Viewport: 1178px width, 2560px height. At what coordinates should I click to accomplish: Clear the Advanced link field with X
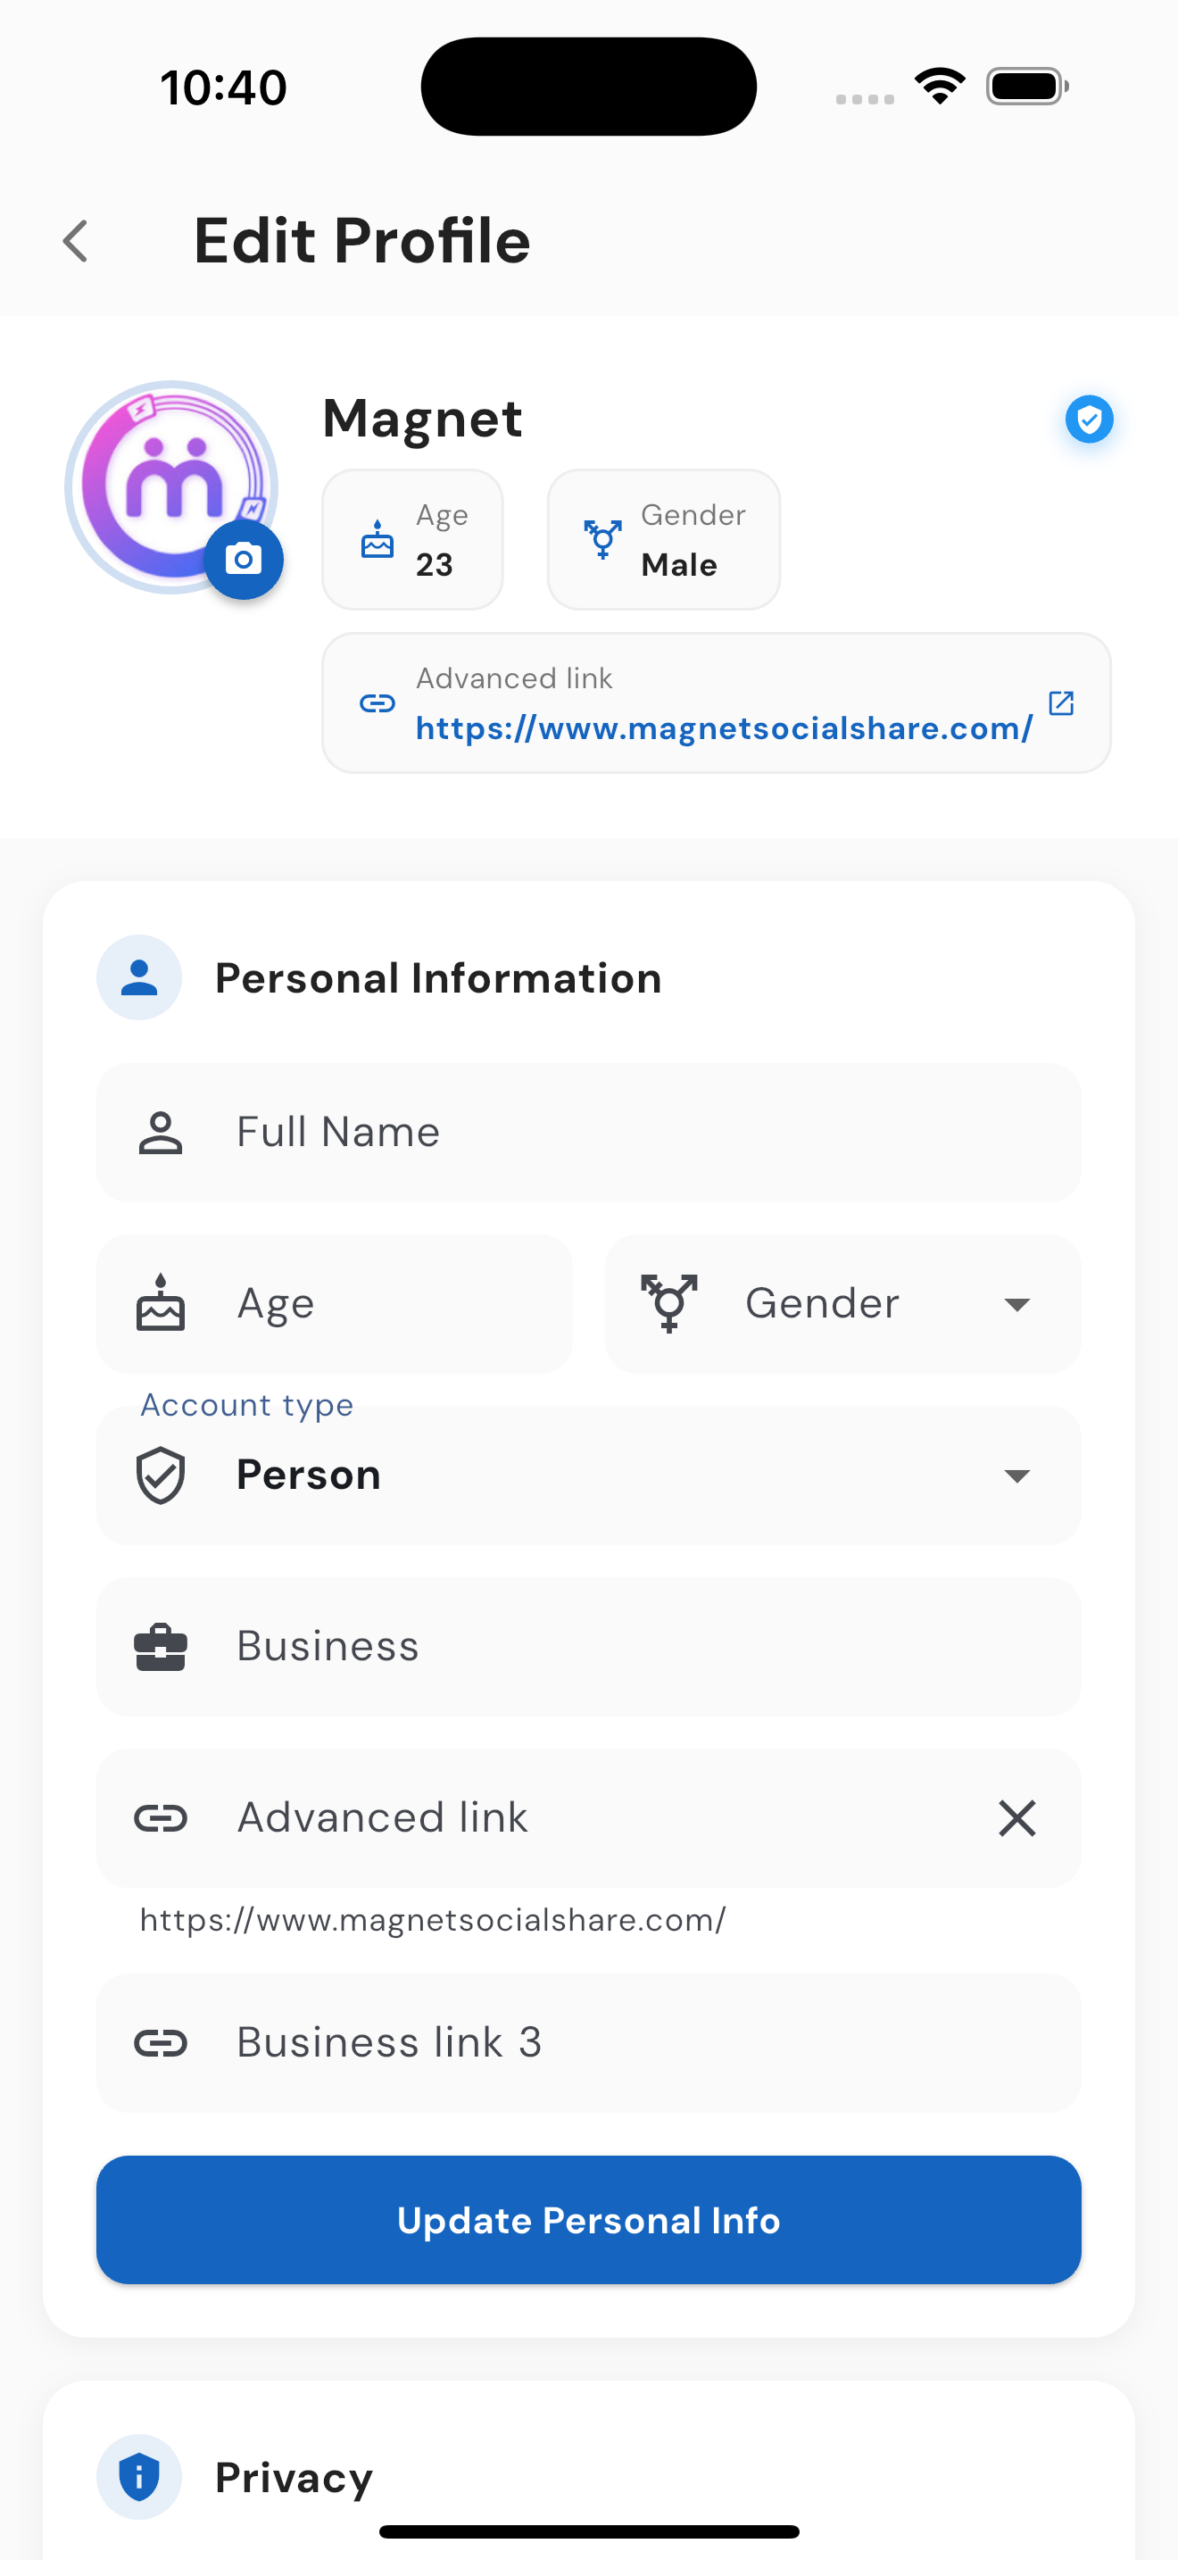pyautogui.click(x=1016, y=1818)
